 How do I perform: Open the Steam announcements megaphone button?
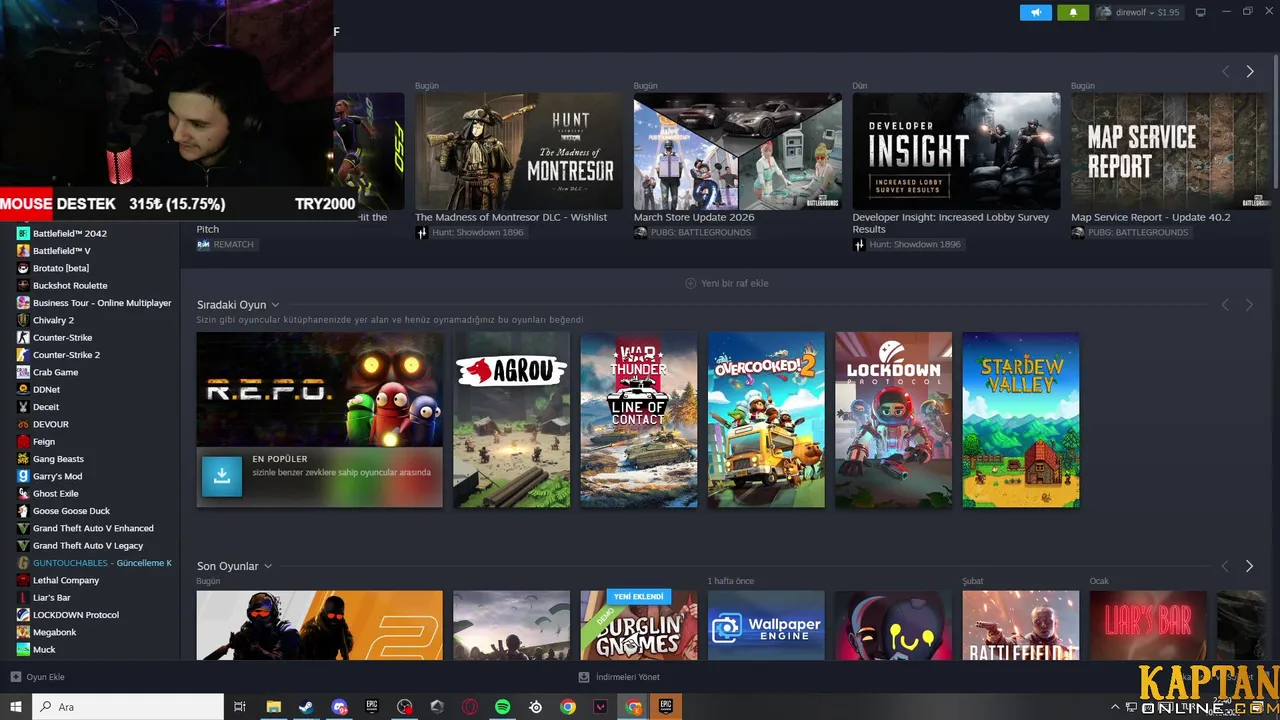point(1035,12)
